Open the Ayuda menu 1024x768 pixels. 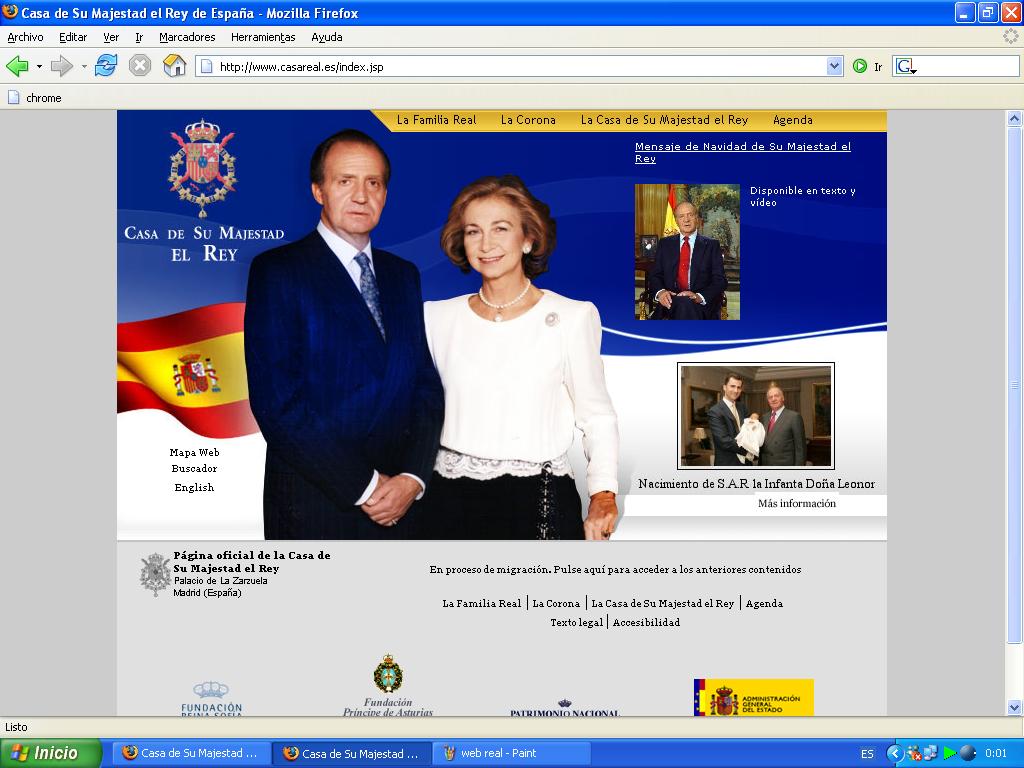327,37
